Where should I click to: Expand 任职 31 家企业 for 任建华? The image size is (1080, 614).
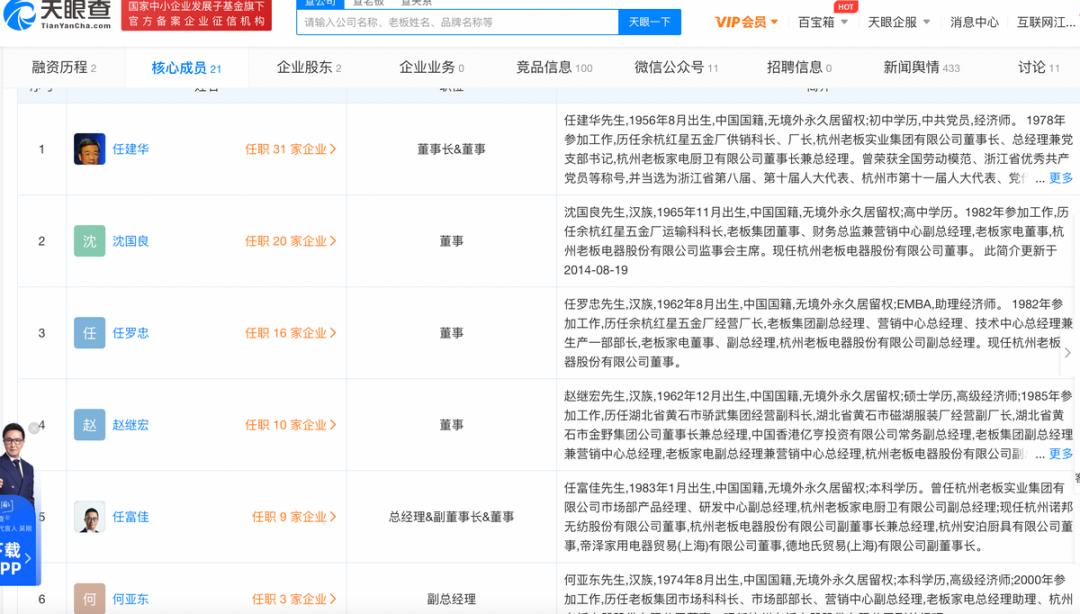(x=291, y=149)
